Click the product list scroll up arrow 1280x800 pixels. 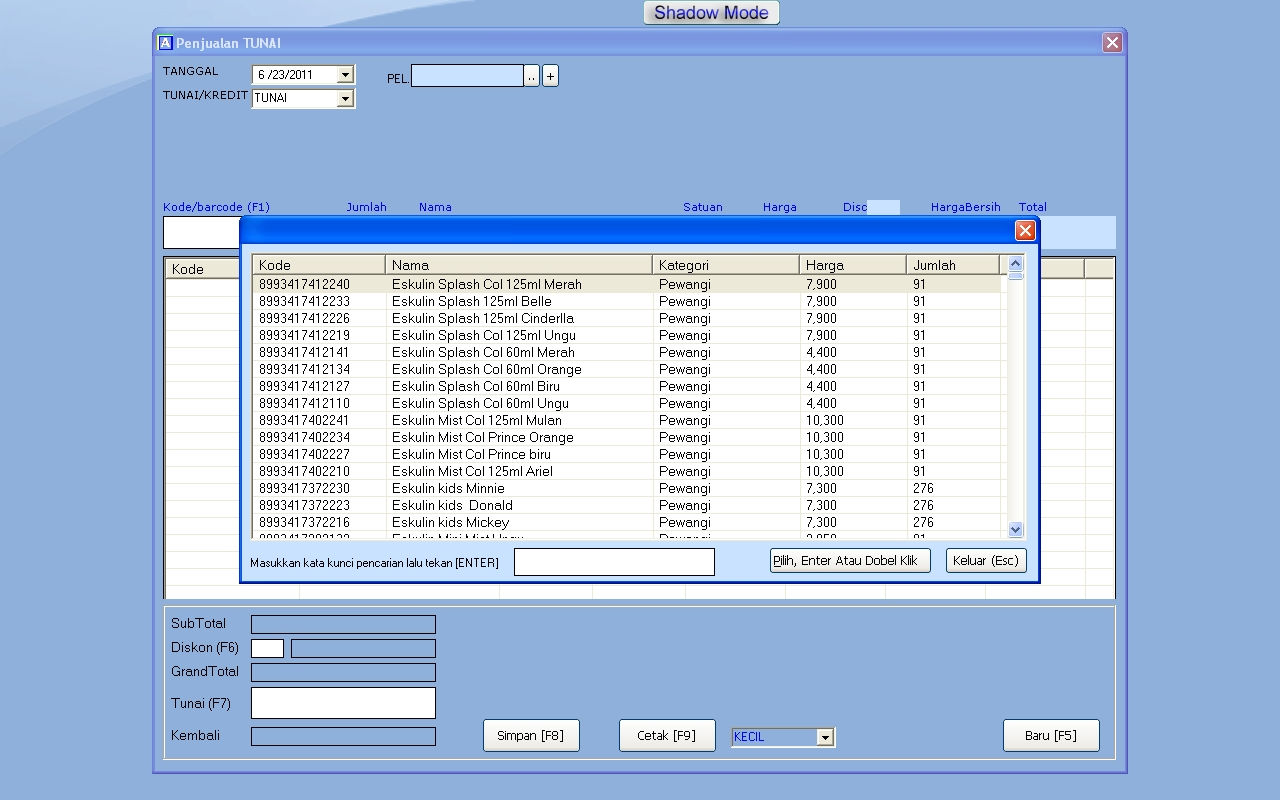pyautogui.click(x=1016, y=264)
